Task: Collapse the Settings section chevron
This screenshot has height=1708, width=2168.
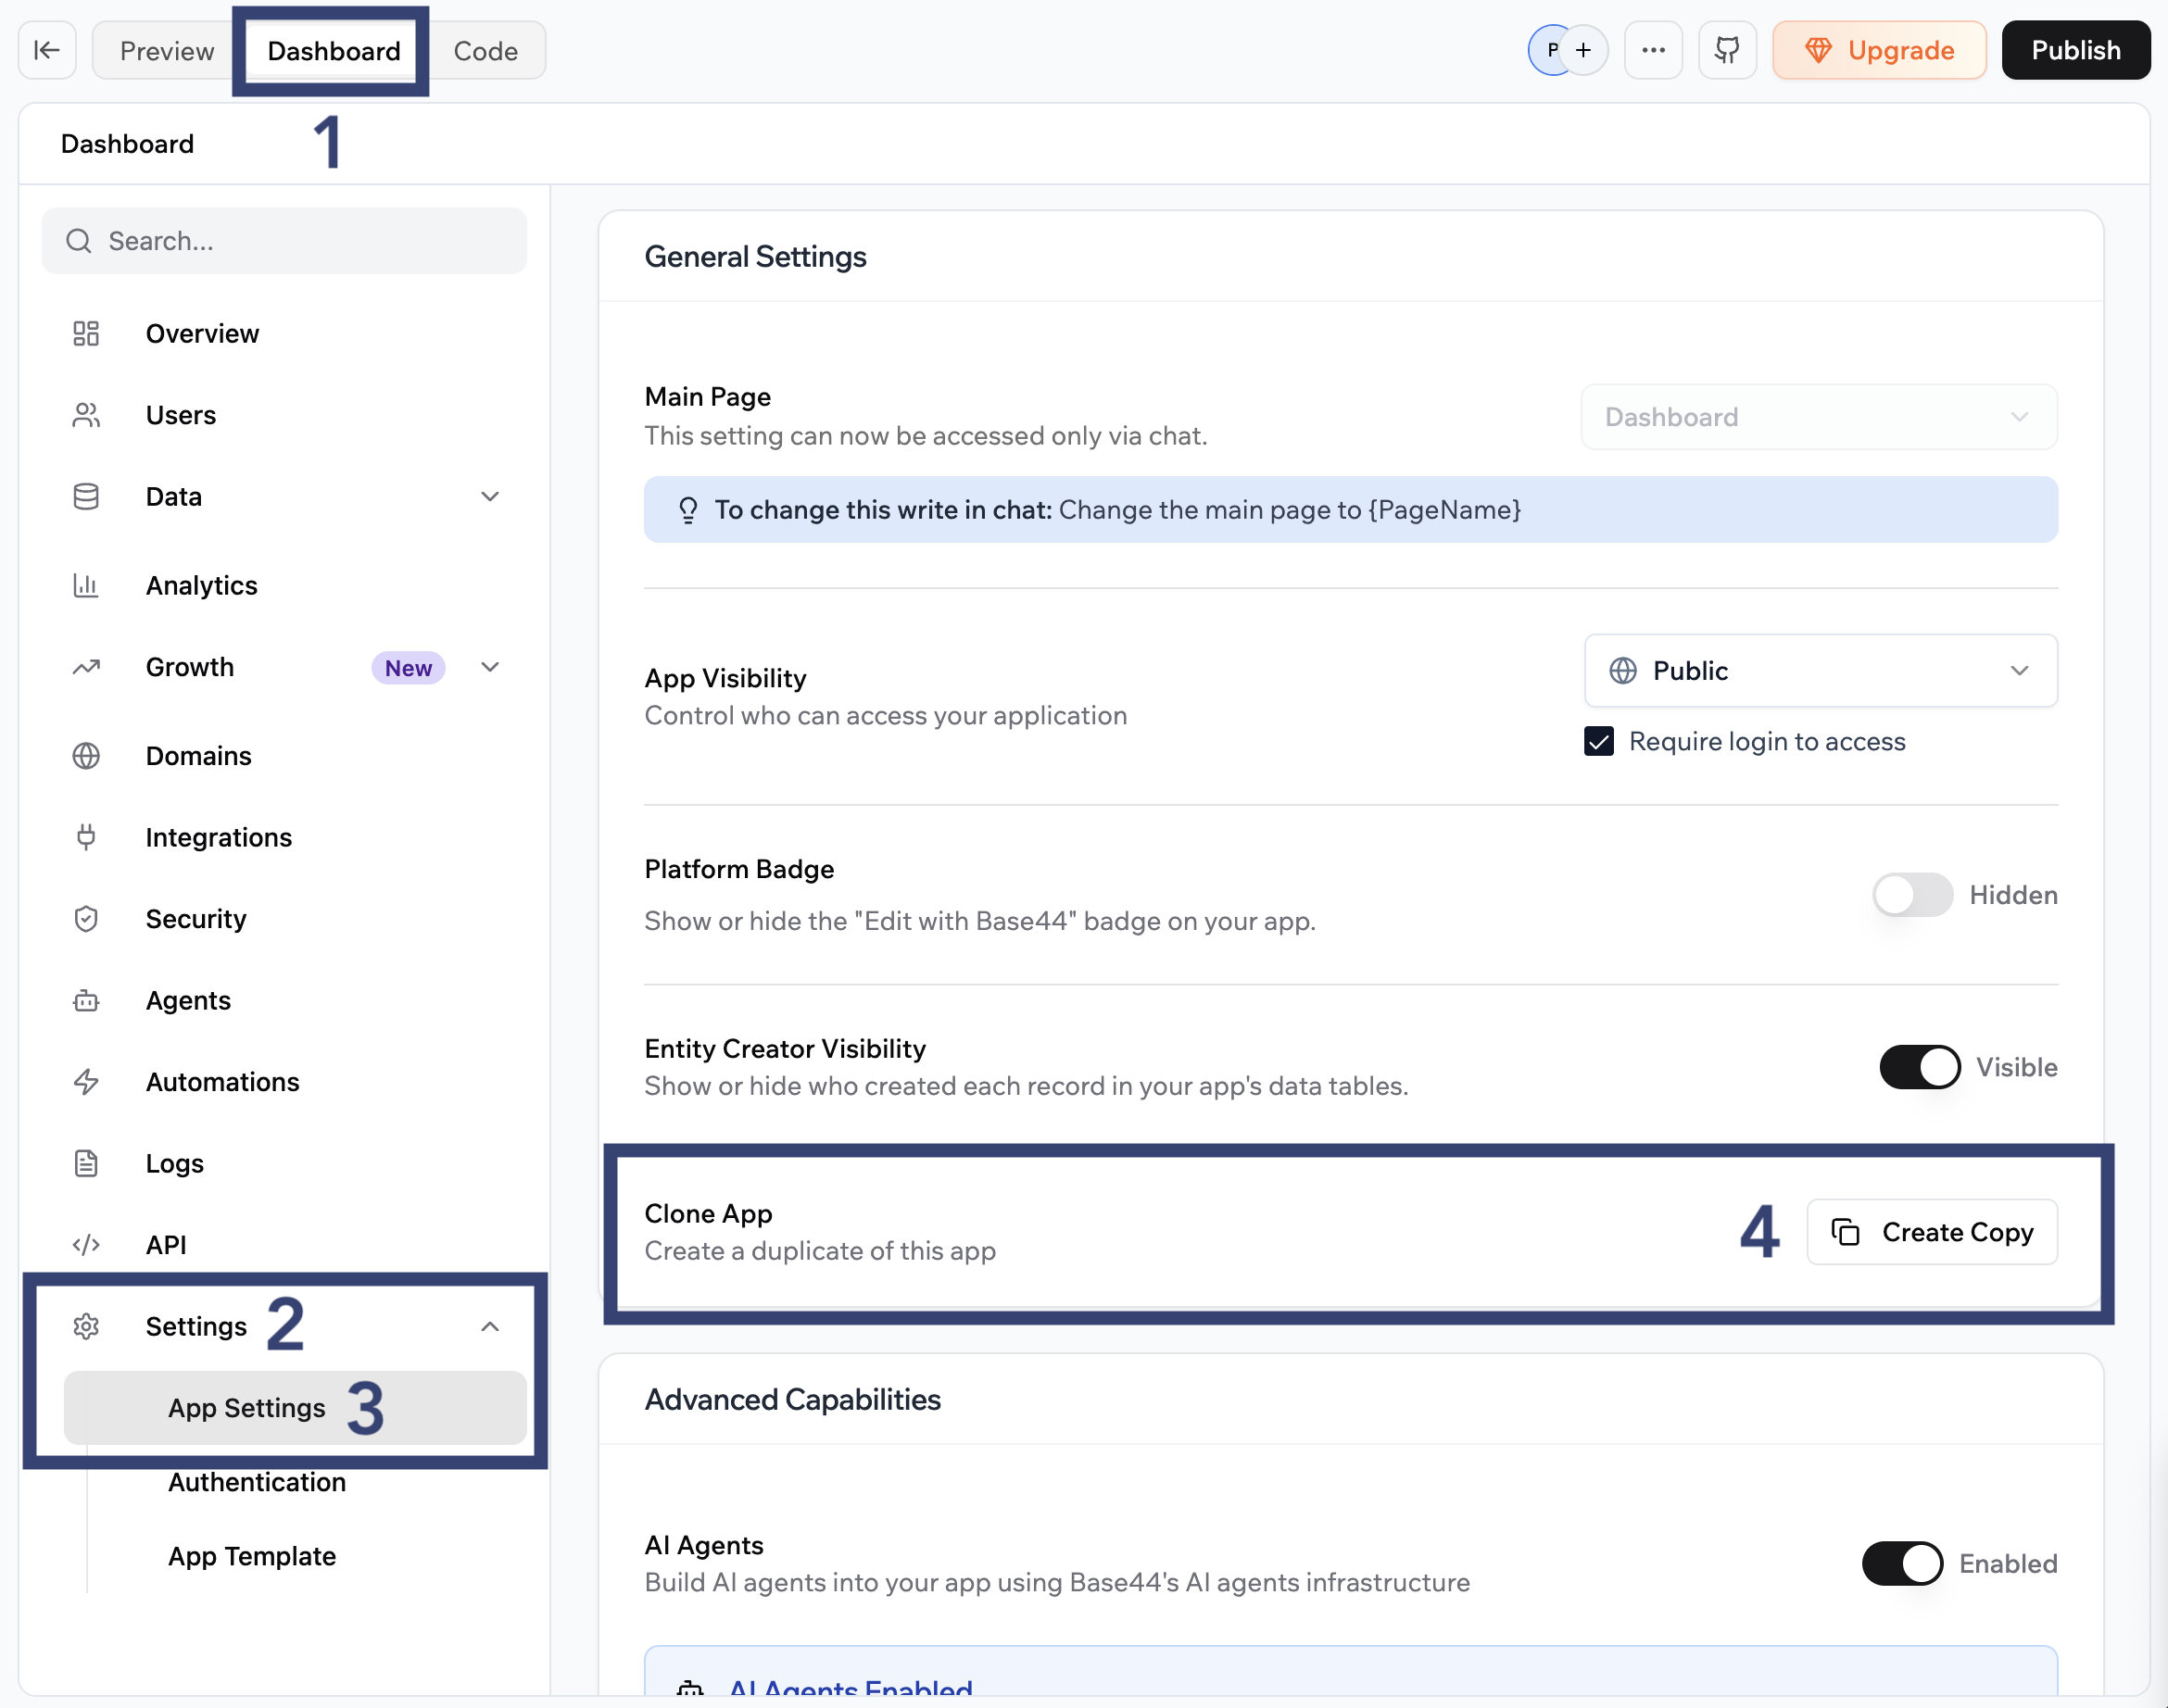Action: click(x=490, y=1326)
